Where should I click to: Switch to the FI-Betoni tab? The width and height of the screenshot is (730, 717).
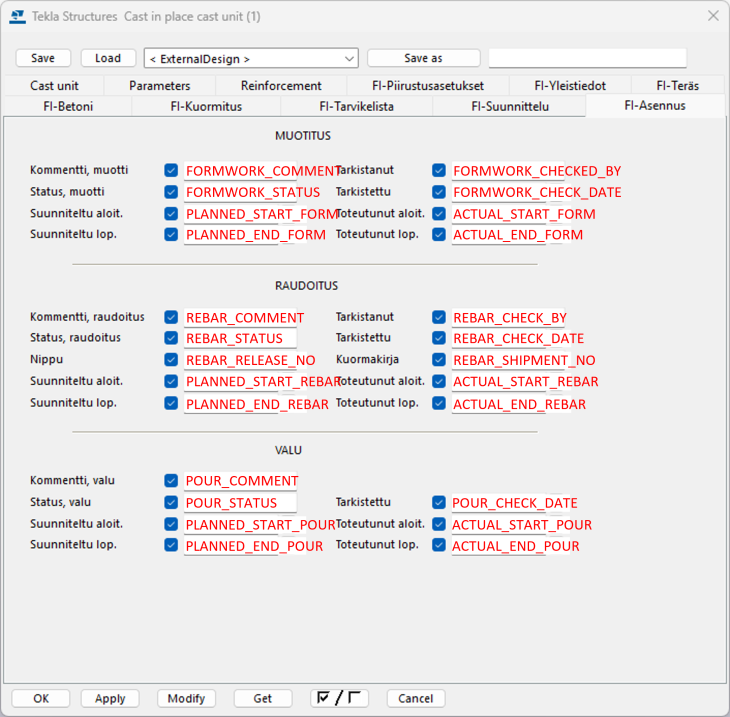click(x=68, y=106)
